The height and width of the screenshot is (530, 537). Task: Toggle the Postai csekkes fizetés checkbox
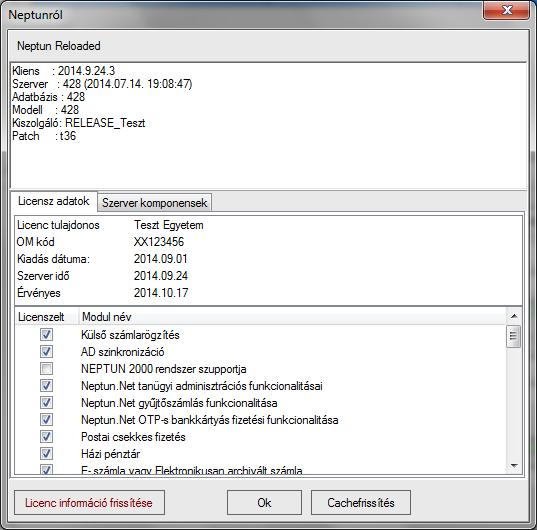[46, 437]
